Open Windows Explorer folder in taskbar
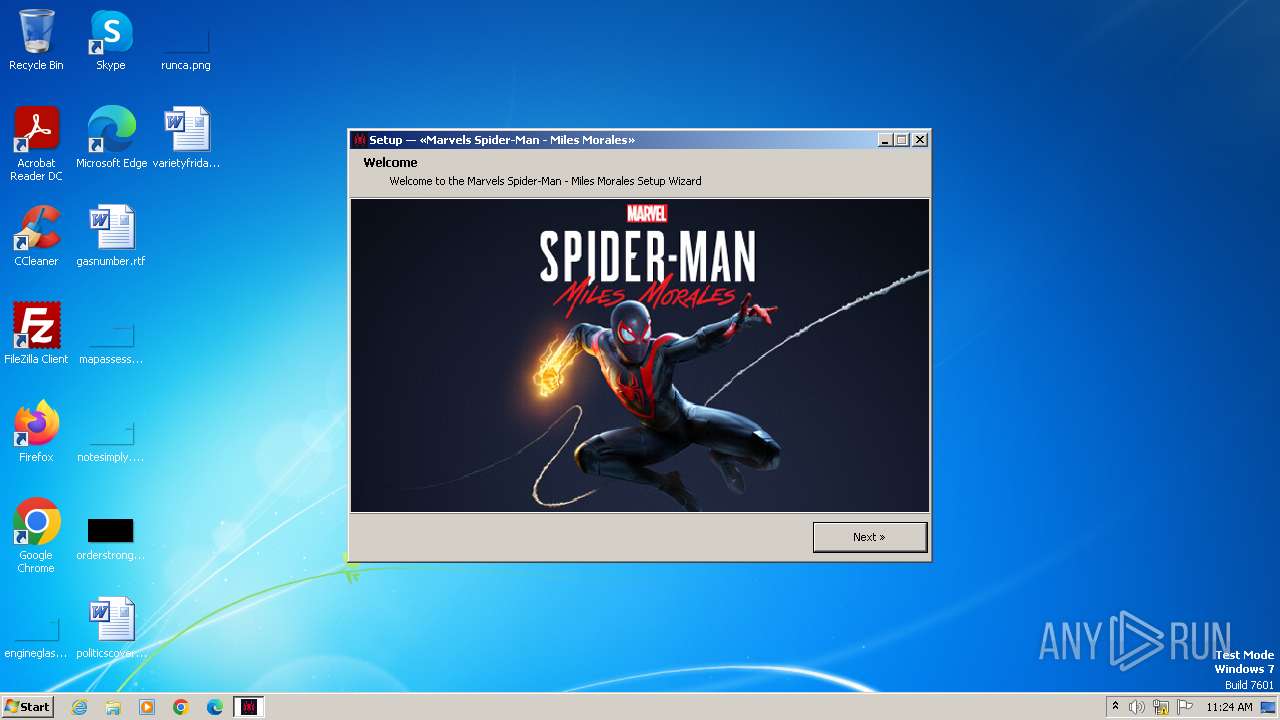1280x720 pixels. click(x=113, y=707)
